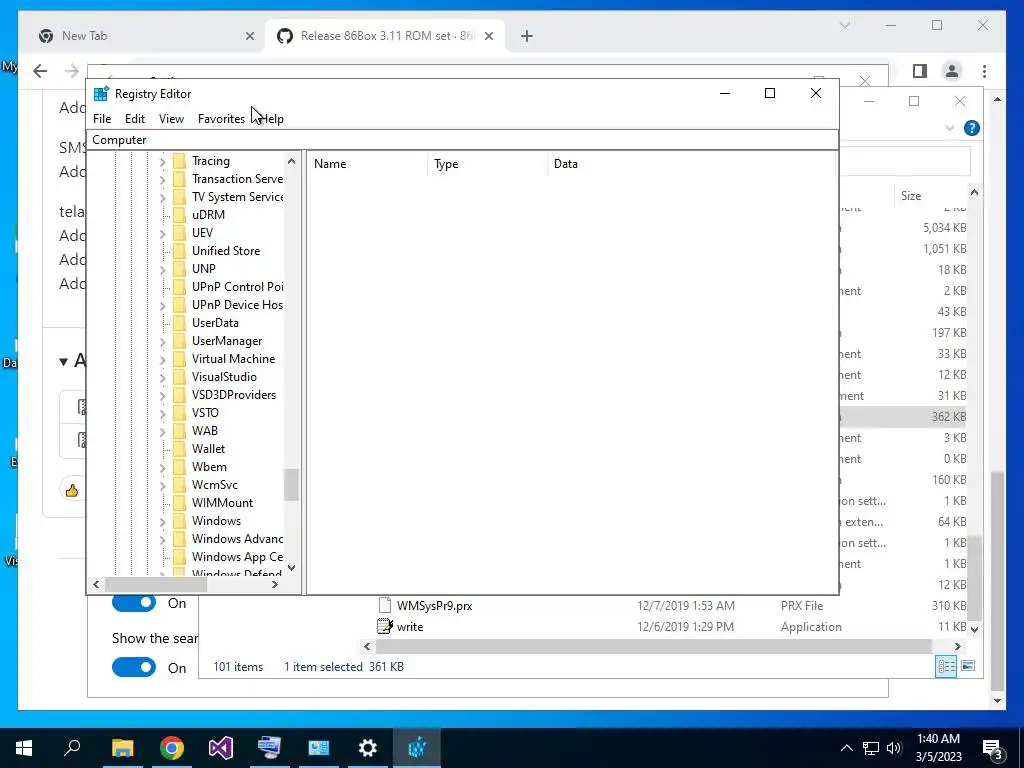Viewport: 1024px width, 768px height.
Task: Switch File Explorer to large icons view
Action: [968, 666]
